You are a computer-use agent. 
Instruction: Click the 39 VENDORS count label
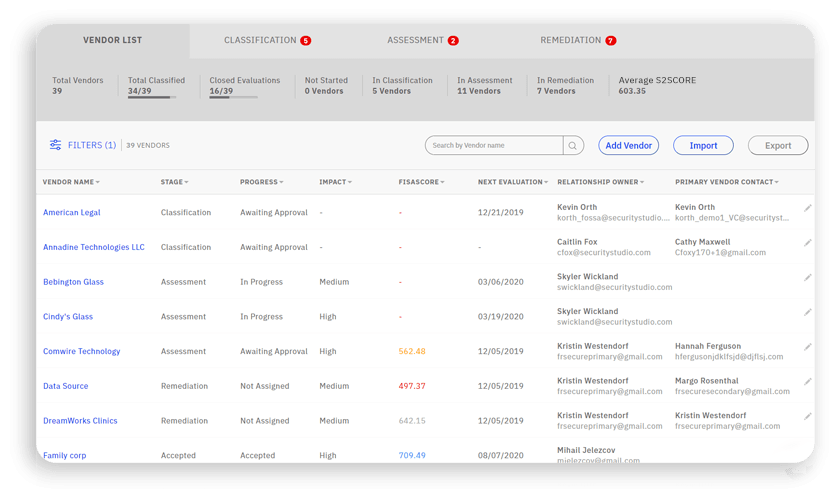tap(148, 145)
